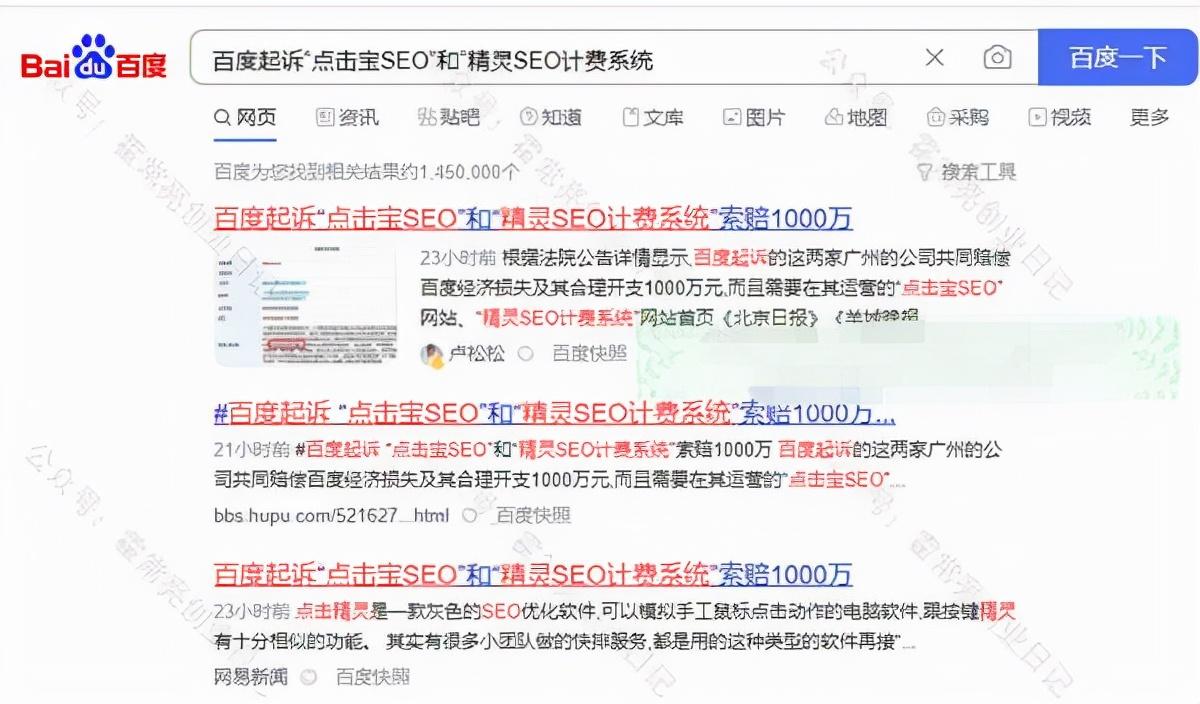
Task: Click the circle icon after bbs.hupu.com link
Action: [x=470, y=516]
